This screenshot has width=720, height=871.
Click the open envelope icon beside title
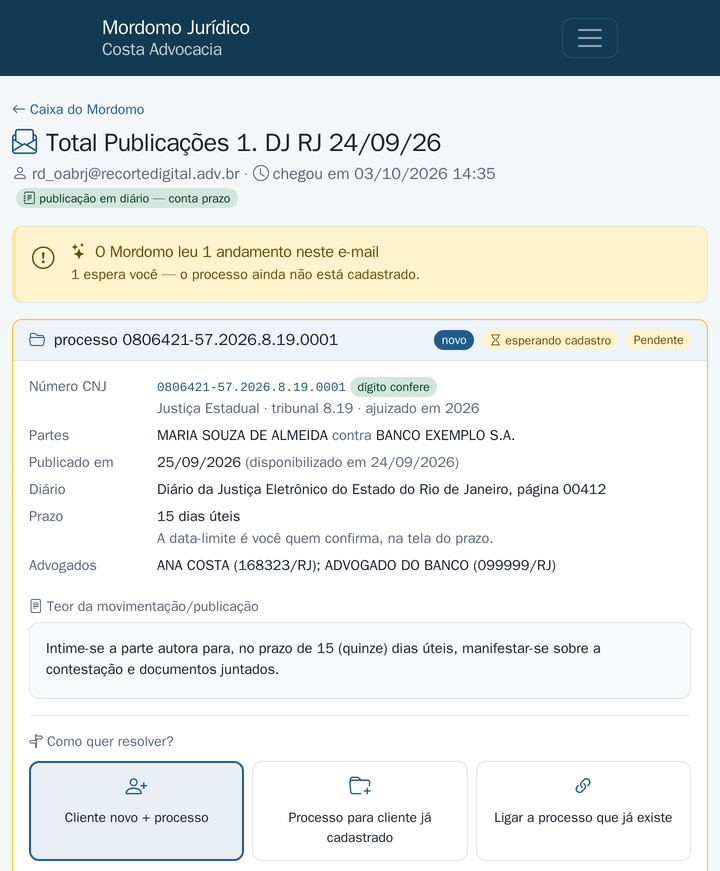pos(24,142)
